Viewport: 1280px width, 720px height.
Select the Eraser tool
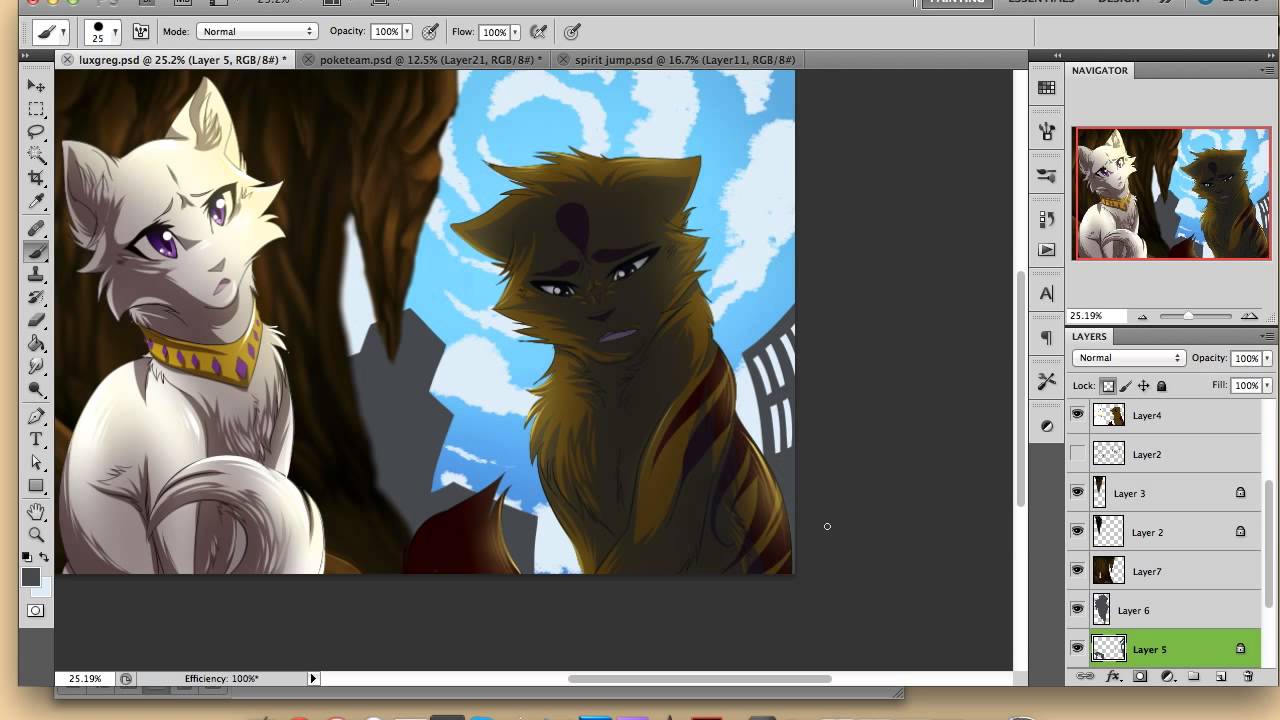(36, 321)
